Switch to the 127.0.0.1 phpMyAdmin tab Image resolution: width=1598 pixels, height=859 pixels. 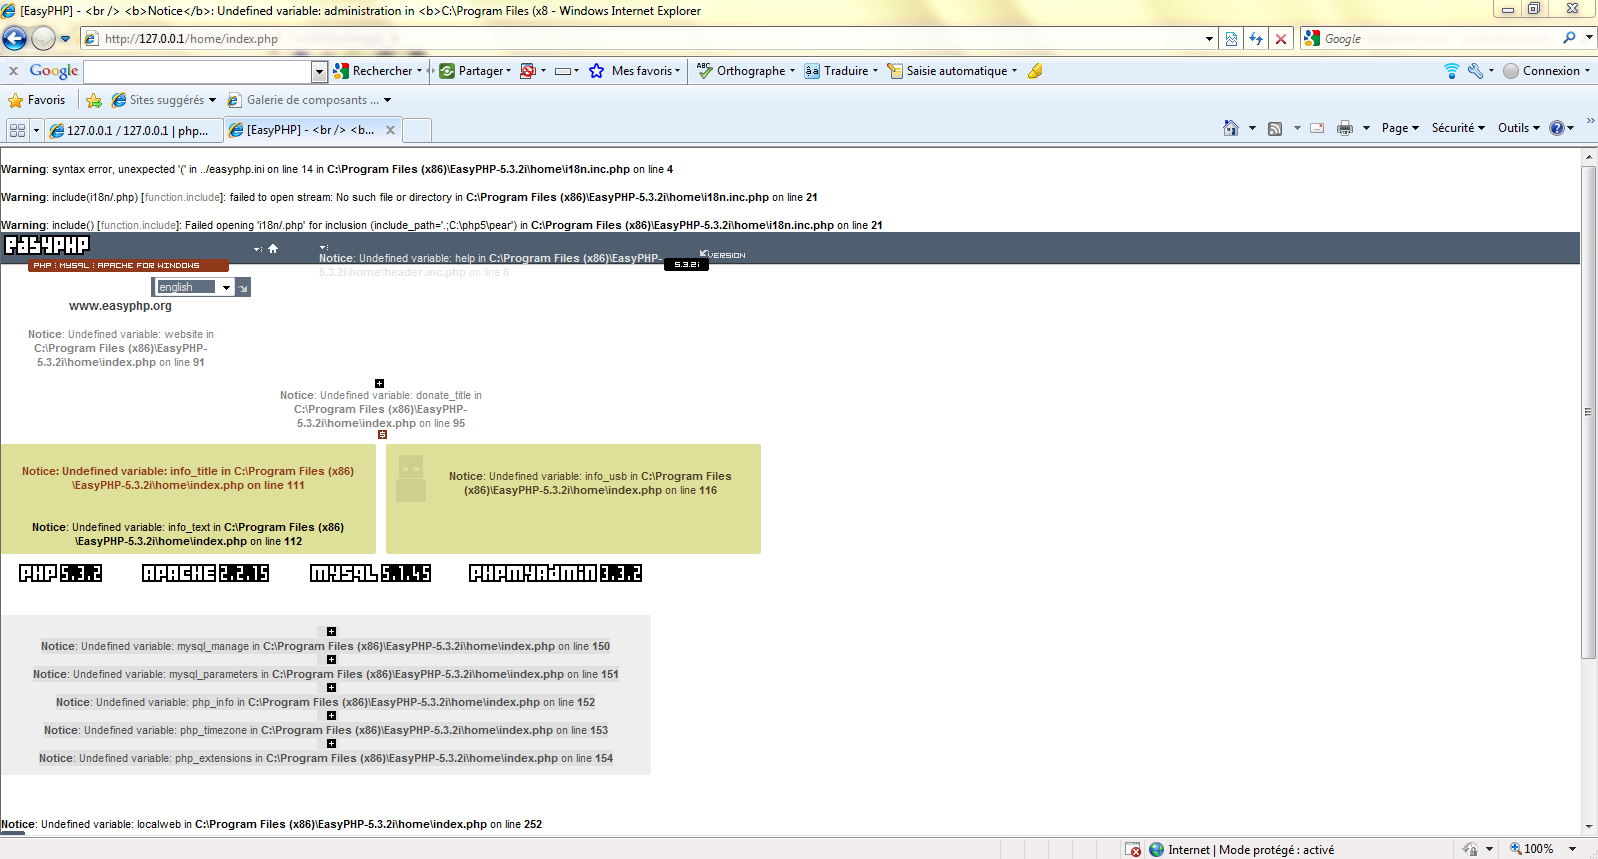pyautogui.click(x=133, y=130)
